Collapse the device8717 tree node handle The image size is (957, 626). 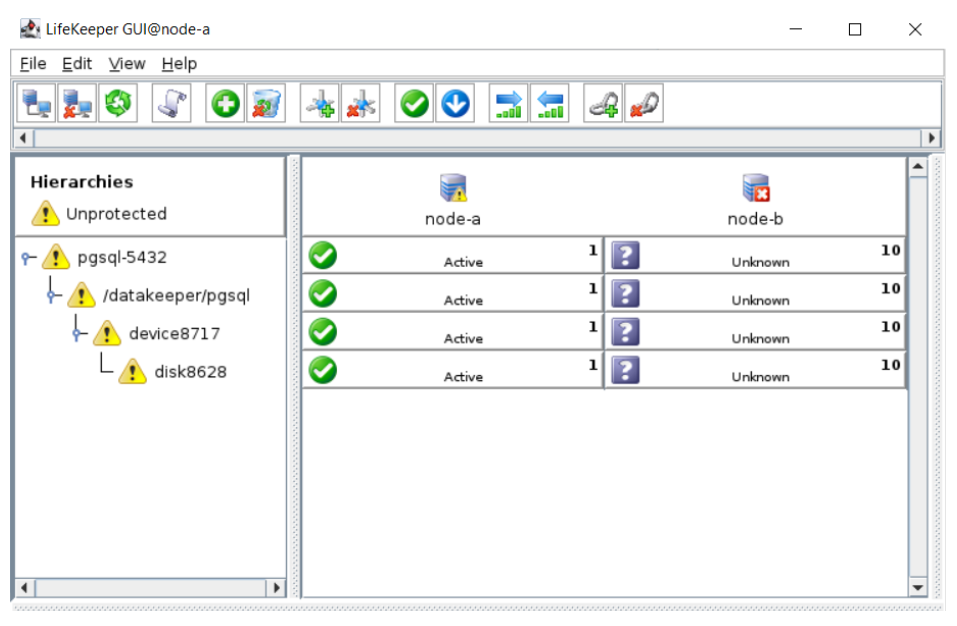(x=78, y=334)
